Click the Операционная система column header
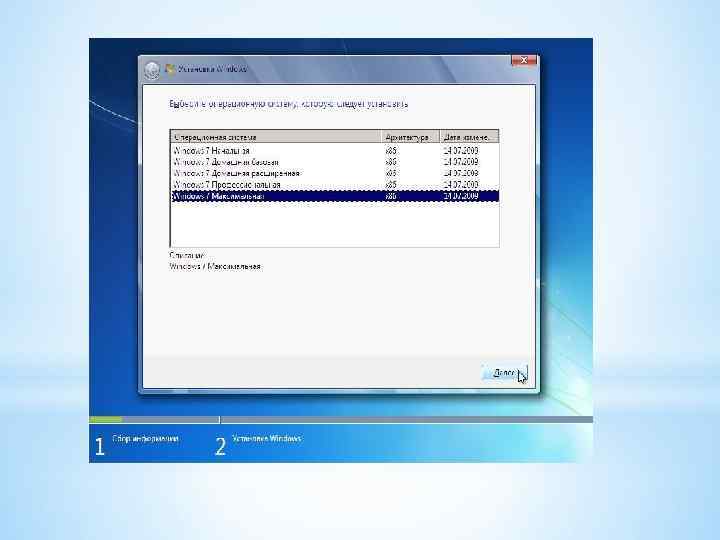 (x=276, y=137)
